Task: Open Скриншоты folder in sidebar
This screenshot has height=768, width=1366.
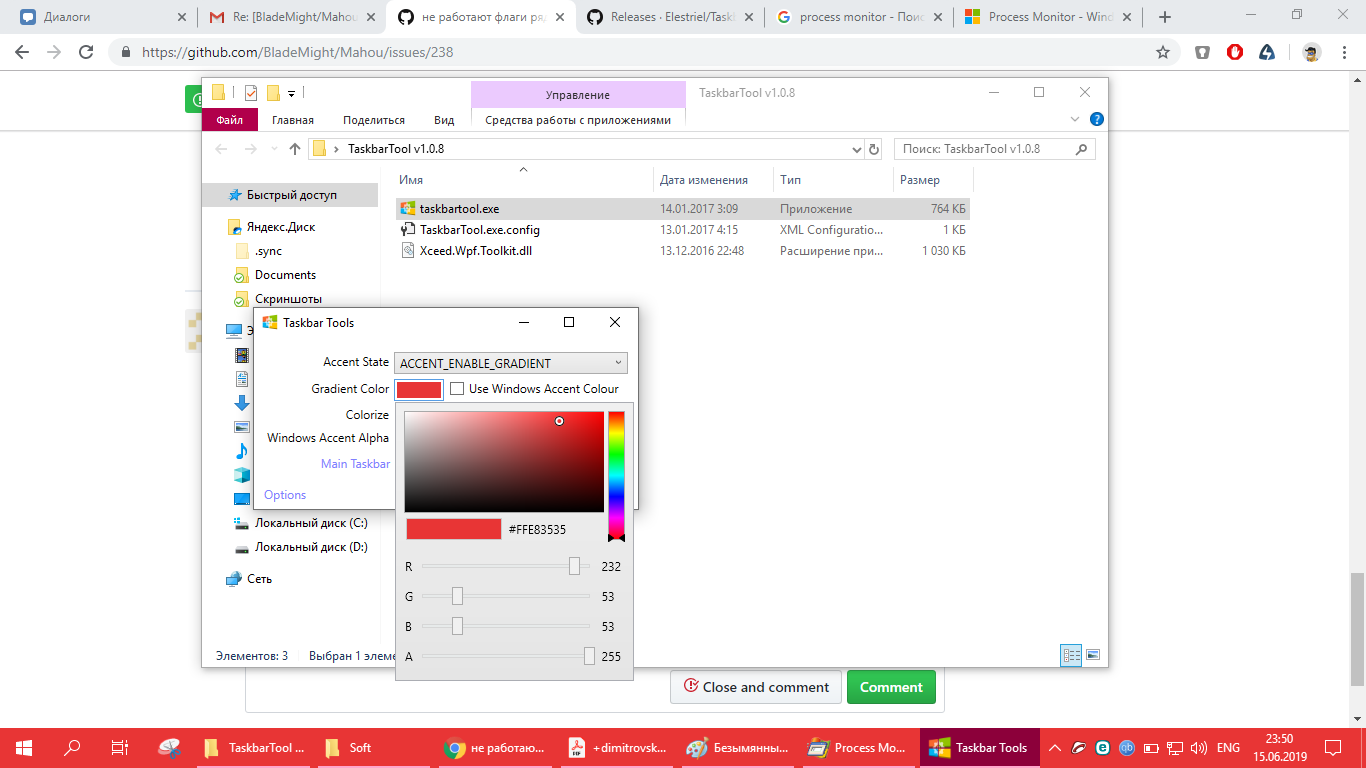Action: pos(288,299)
